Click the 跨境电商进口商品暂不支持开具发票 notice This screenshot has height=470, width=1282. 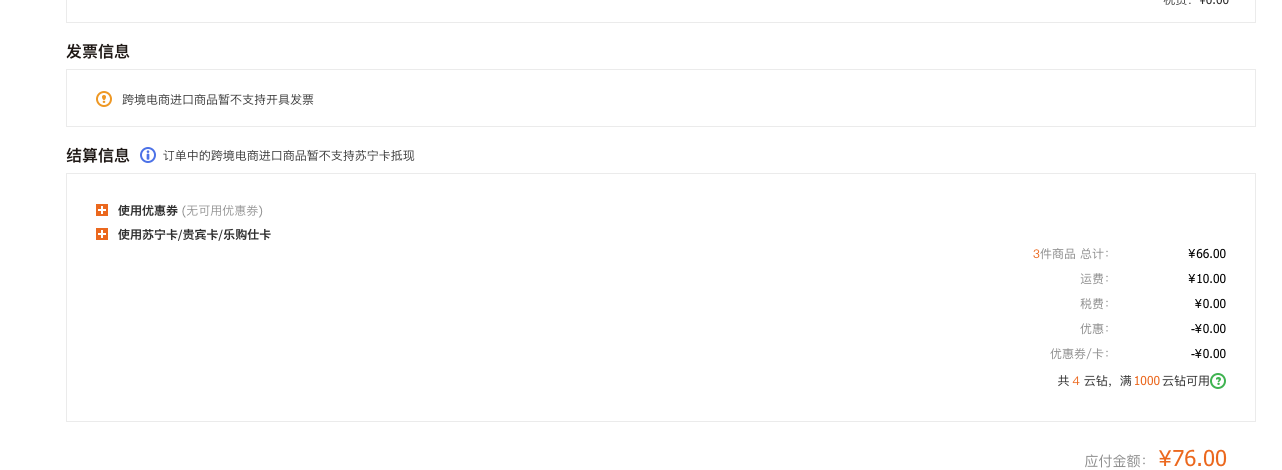(x=218, y=100)
